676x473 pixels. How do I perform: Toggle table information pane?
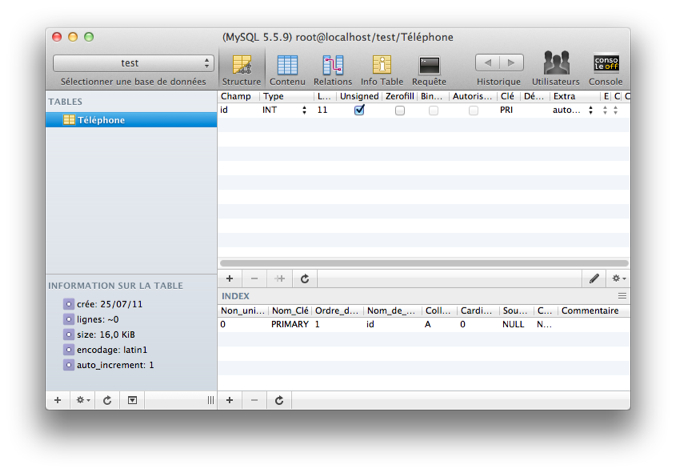(132, 400)
